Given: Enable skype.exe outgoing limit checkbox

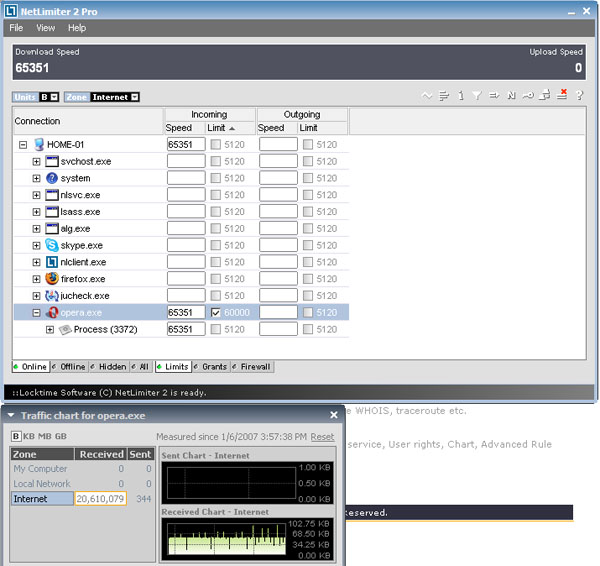Looking at the screenshot, I should [308, 245].
